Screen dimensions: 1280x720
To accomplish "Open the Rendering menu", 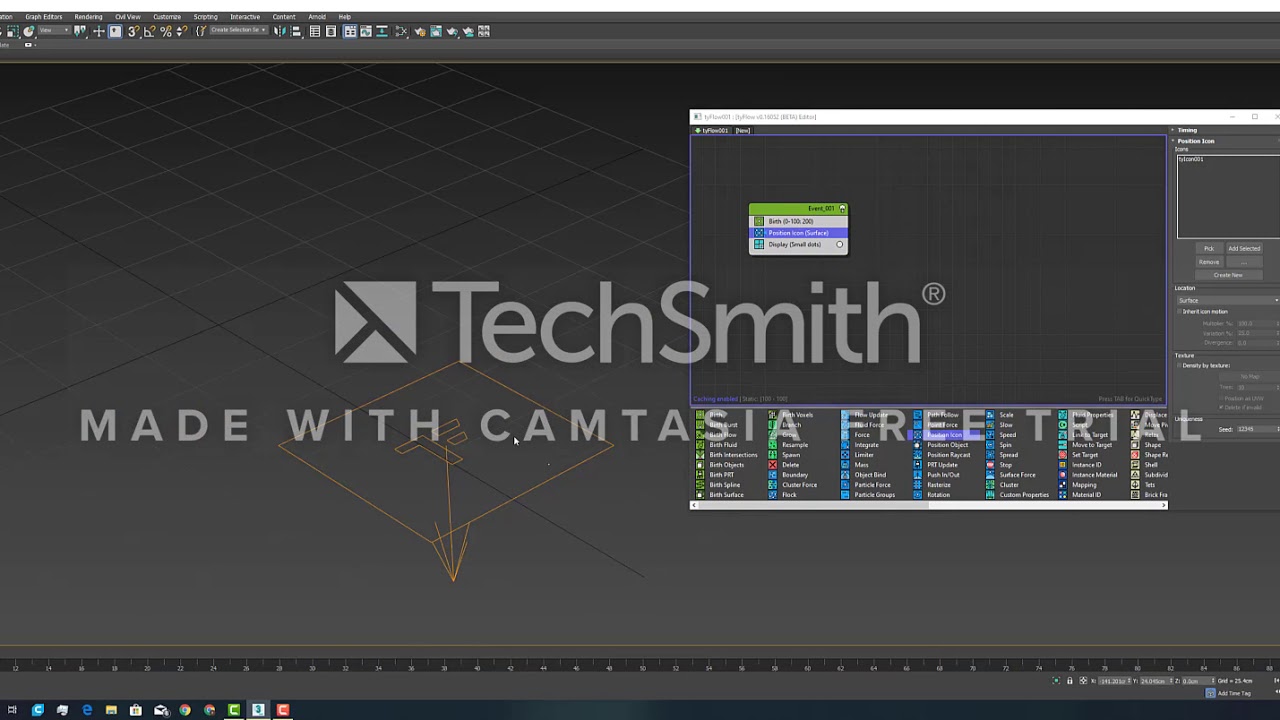I will click(x=88, y=17).
